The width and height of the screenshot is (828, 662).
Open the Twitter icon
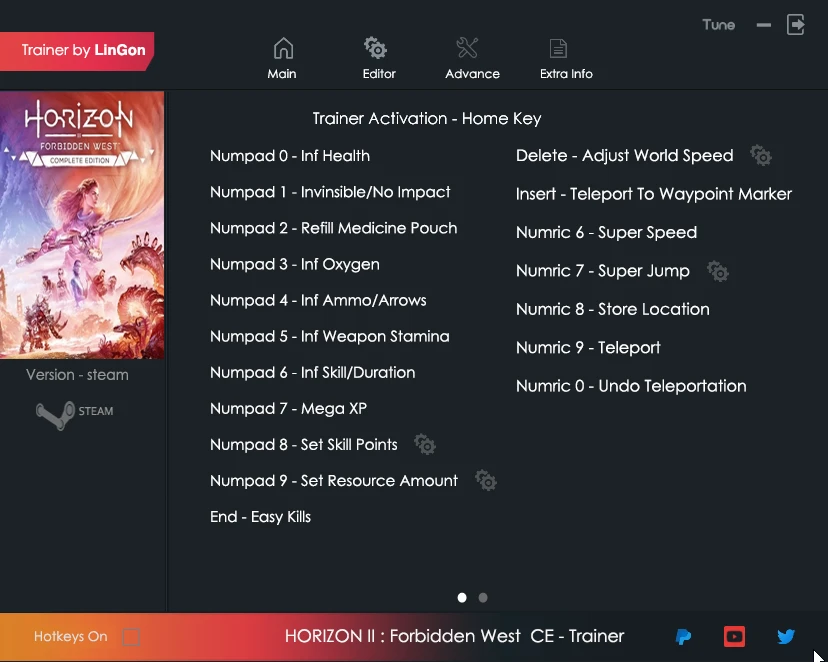[786, 636]
